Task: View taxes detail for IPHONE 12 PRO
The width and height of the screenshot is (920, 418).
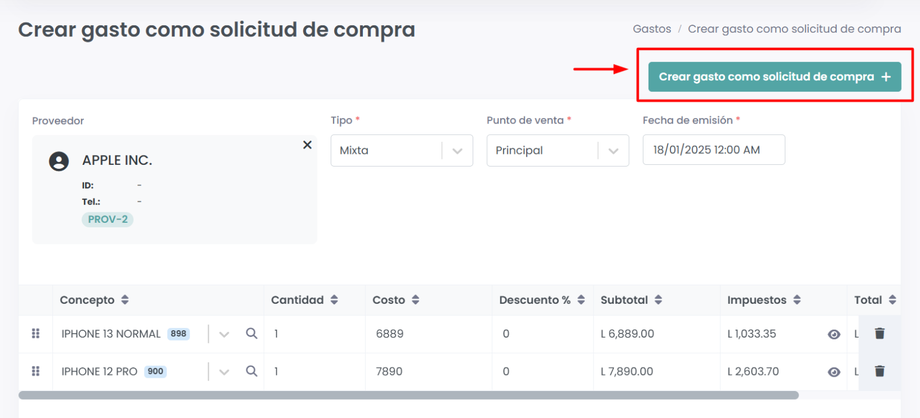Action: 834,372
